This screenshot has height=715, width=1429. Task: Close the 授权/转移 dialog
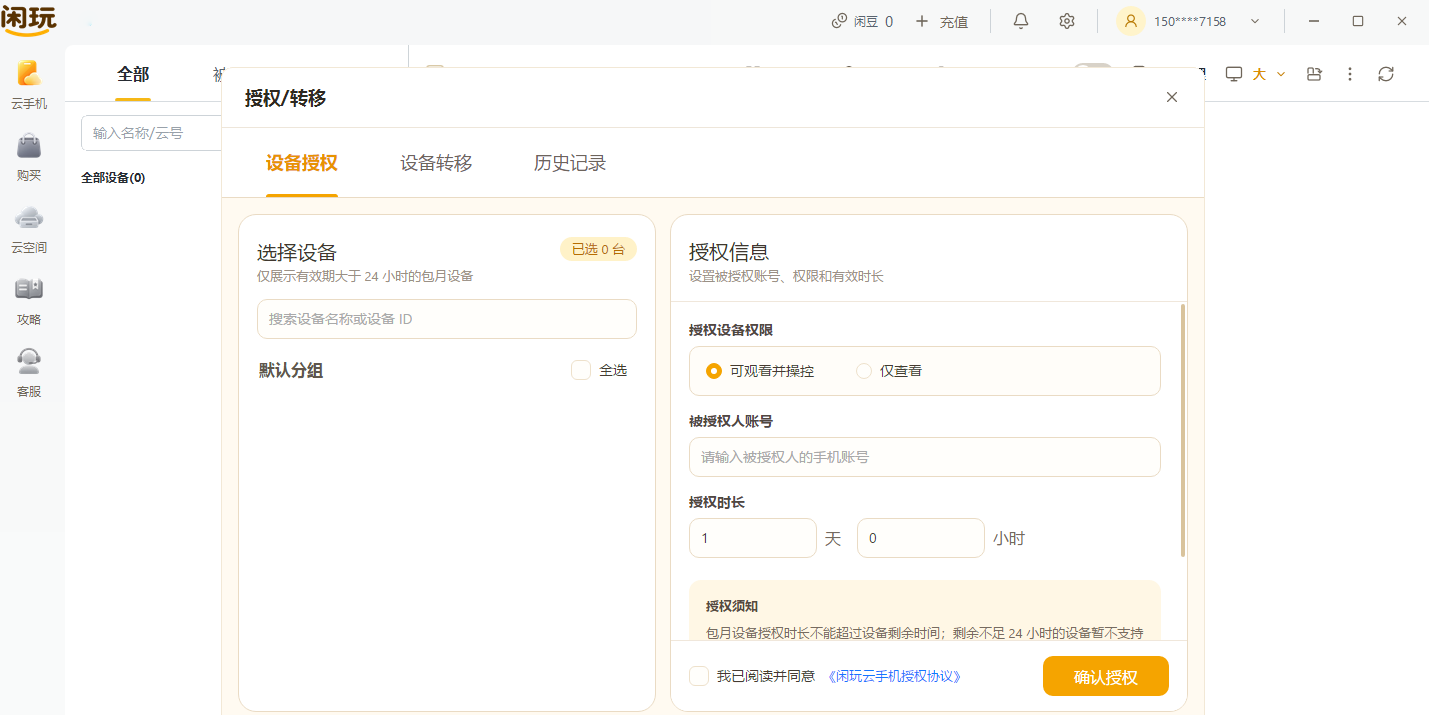pos(1172,97)
